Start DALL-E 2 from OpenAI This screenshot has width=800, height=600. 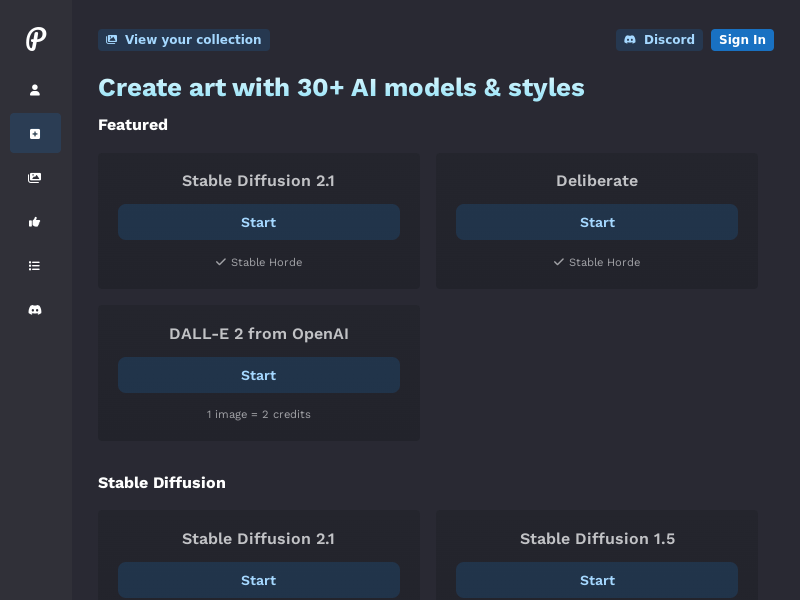pos(259,375)
